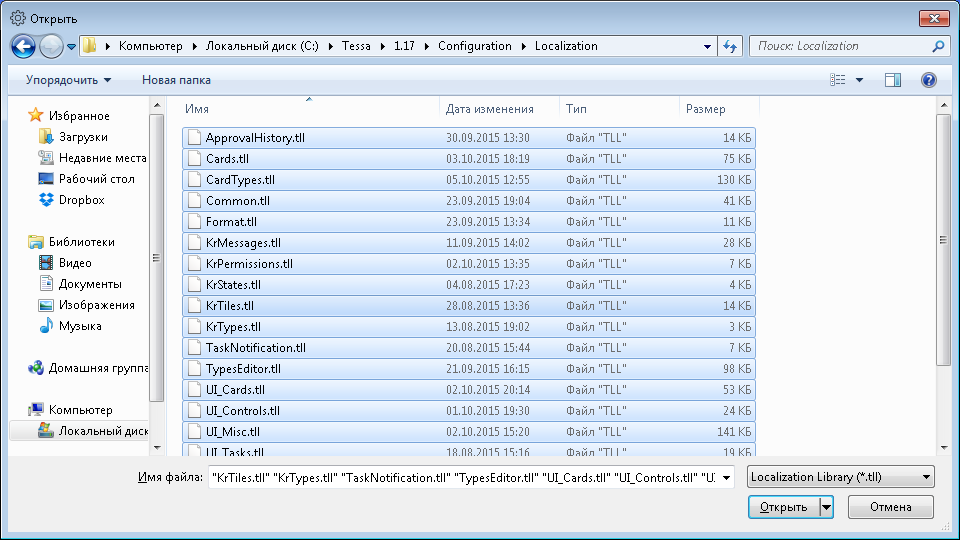Click the search magnifier icon
The height and width of the screenshot is (540, 960).
tap(939, 46)
